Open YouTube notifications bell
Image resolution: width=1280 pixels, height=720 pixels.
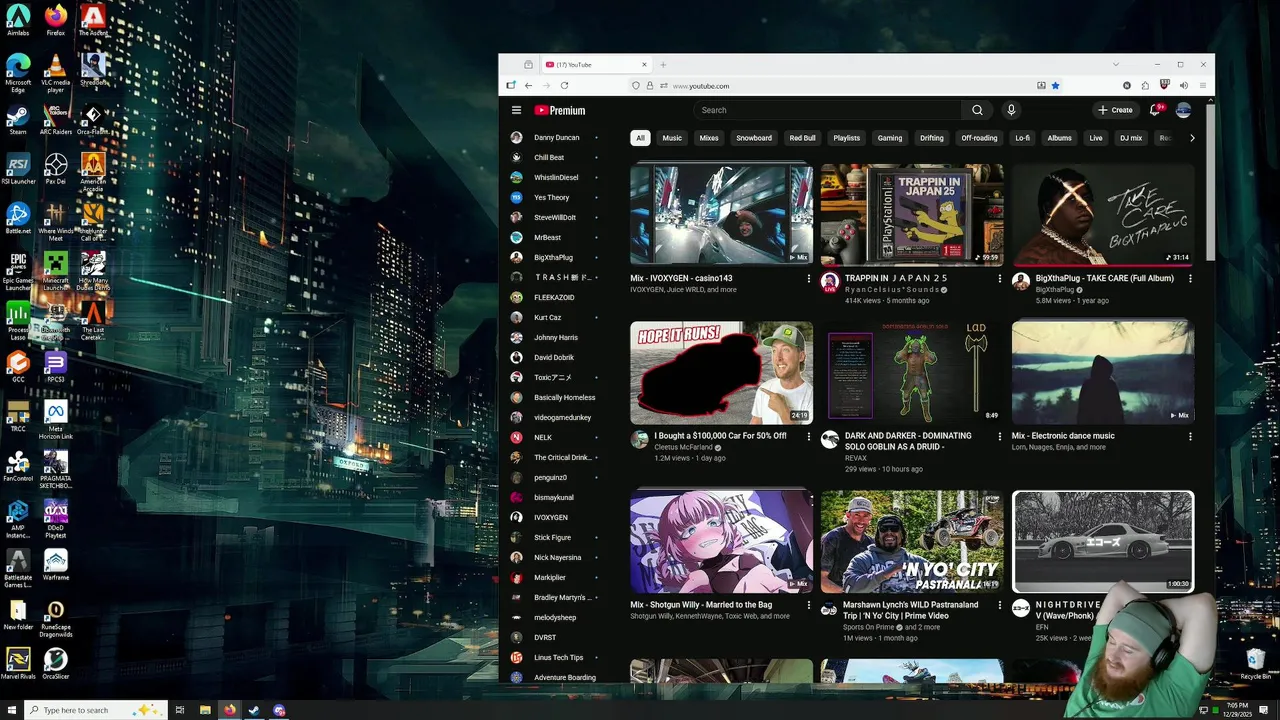(1155, 110)
